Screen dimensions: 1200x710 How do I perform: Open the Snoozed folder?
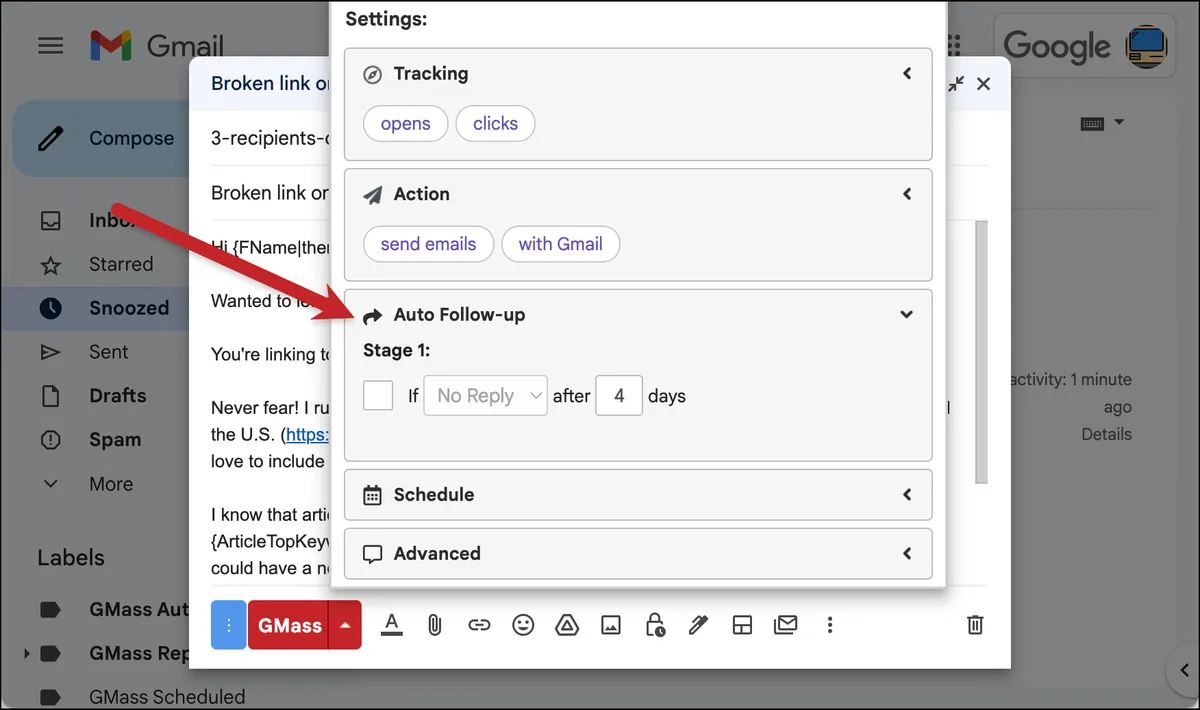(129, 308)
